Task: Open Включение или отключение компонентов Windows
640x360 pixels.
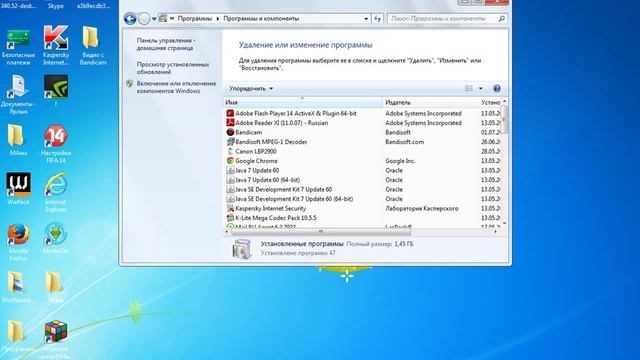Action: click(176, 87)
